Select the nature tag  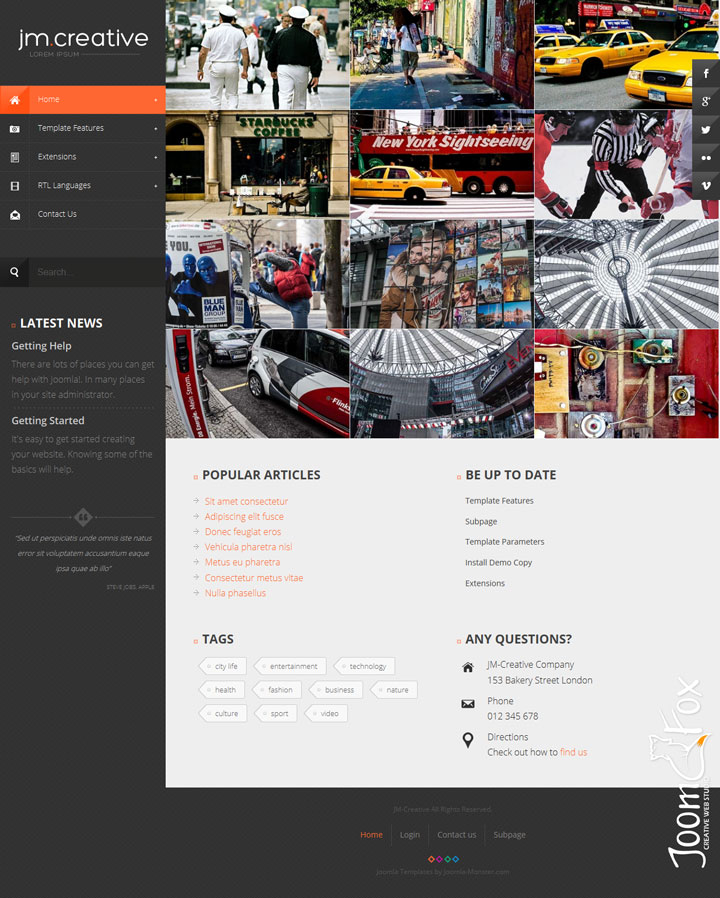pos(394,690)
